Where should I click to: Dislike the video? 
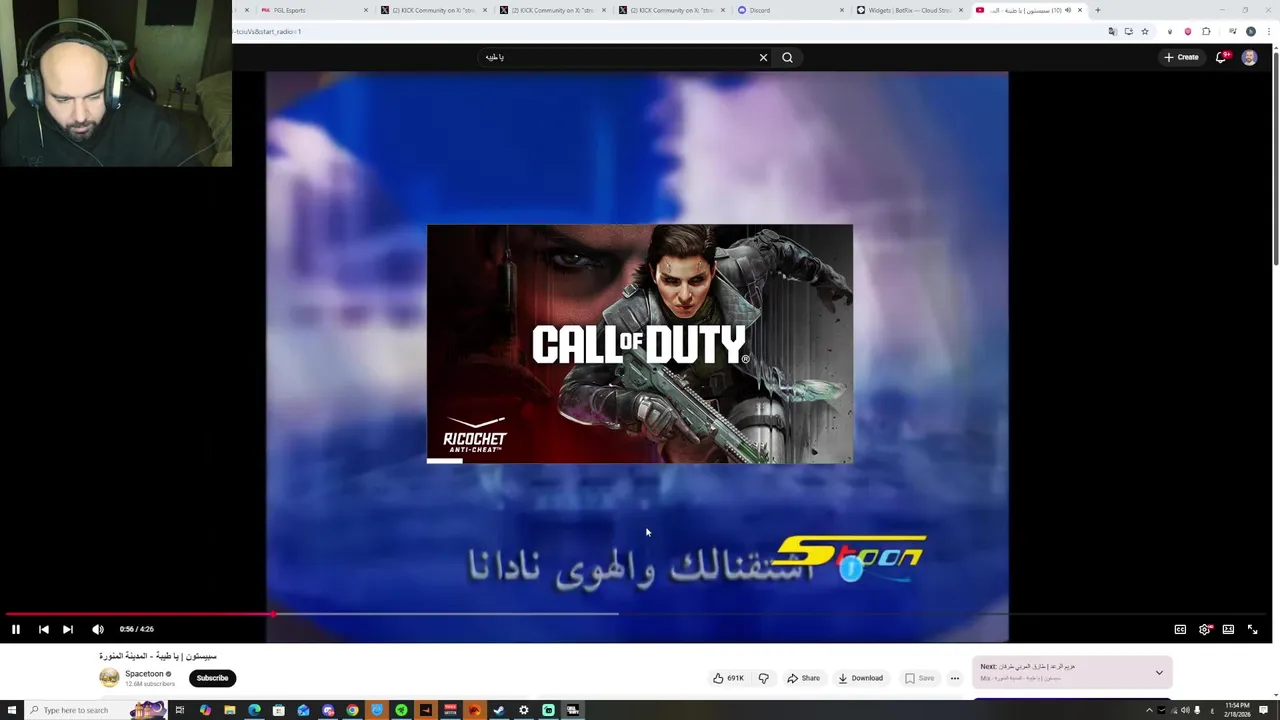click(x=763, y=678)
